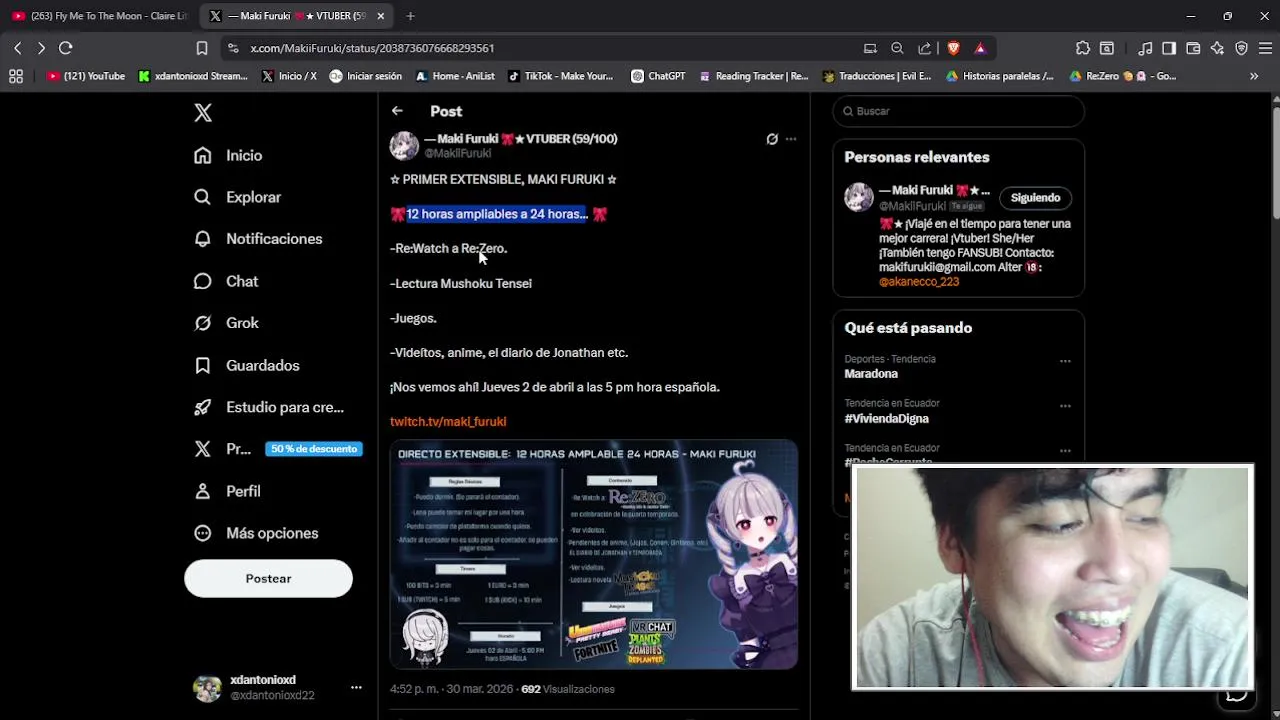Go to the X home logo in the sidebar
This screenshot has height=720, width=1280.
coord(203,113)
